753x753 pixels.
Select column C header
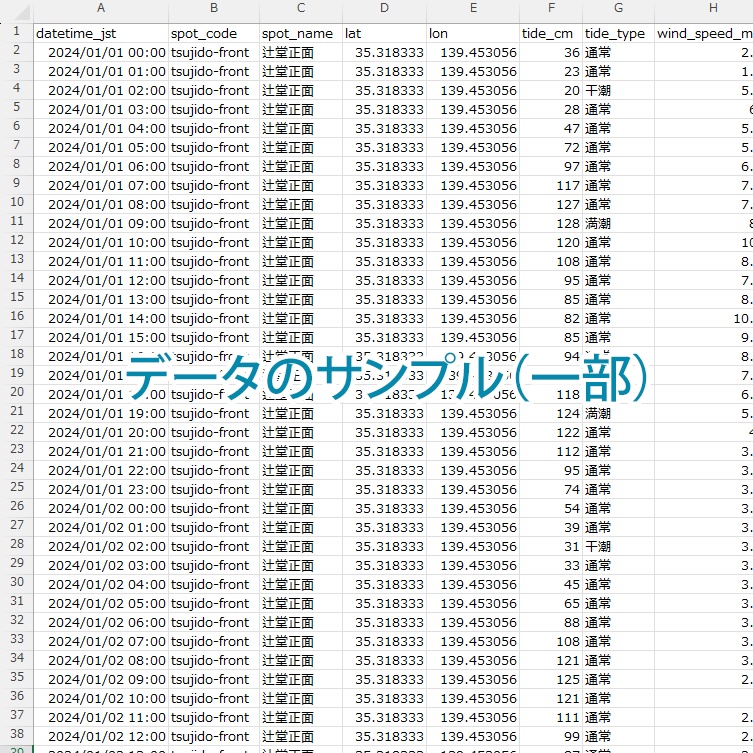pyautogui.click(x=301, y=8)
